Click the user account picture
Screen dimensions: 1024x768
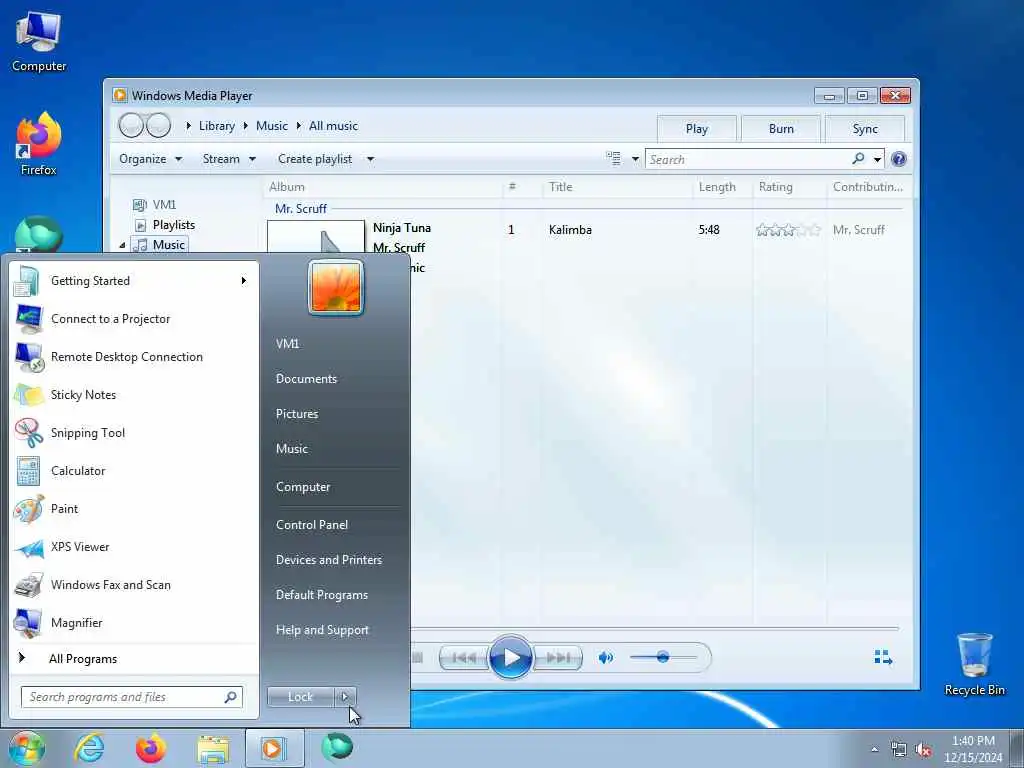point(336,287)
